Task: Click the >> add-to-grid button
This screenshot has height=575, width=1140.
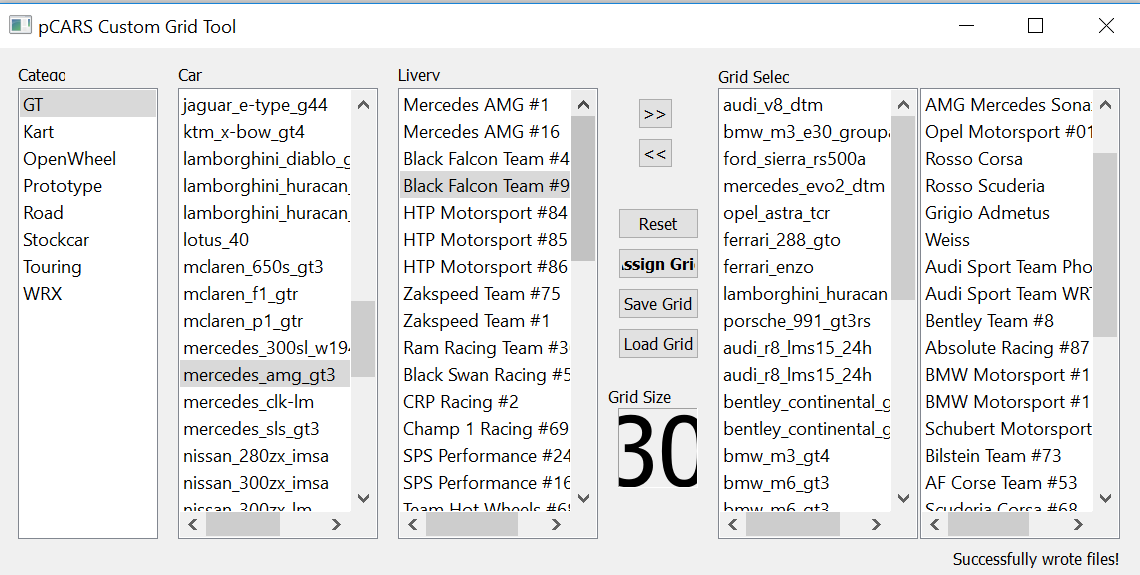Action: [655, 114]
